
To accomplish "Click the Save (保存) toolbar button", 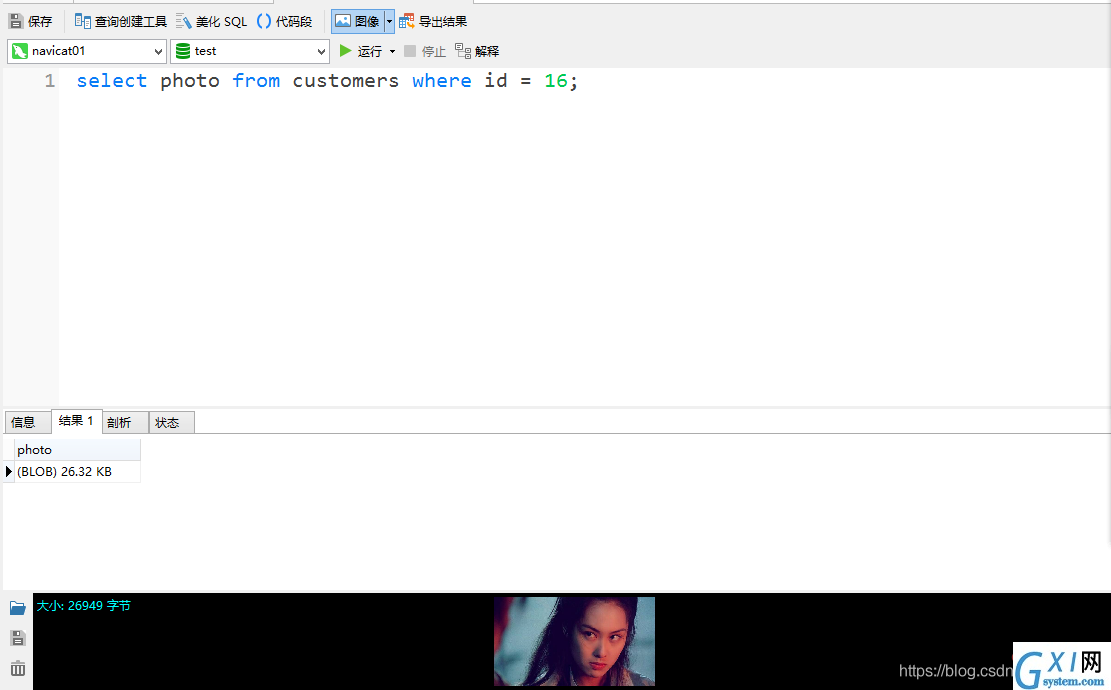I will (x=30, y=21).
